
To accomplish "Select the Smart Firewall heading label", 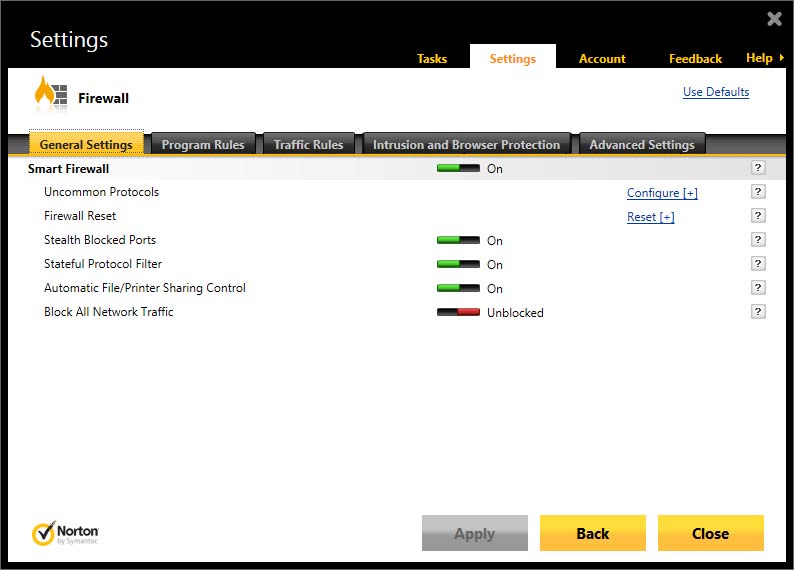I will [68, 169].
